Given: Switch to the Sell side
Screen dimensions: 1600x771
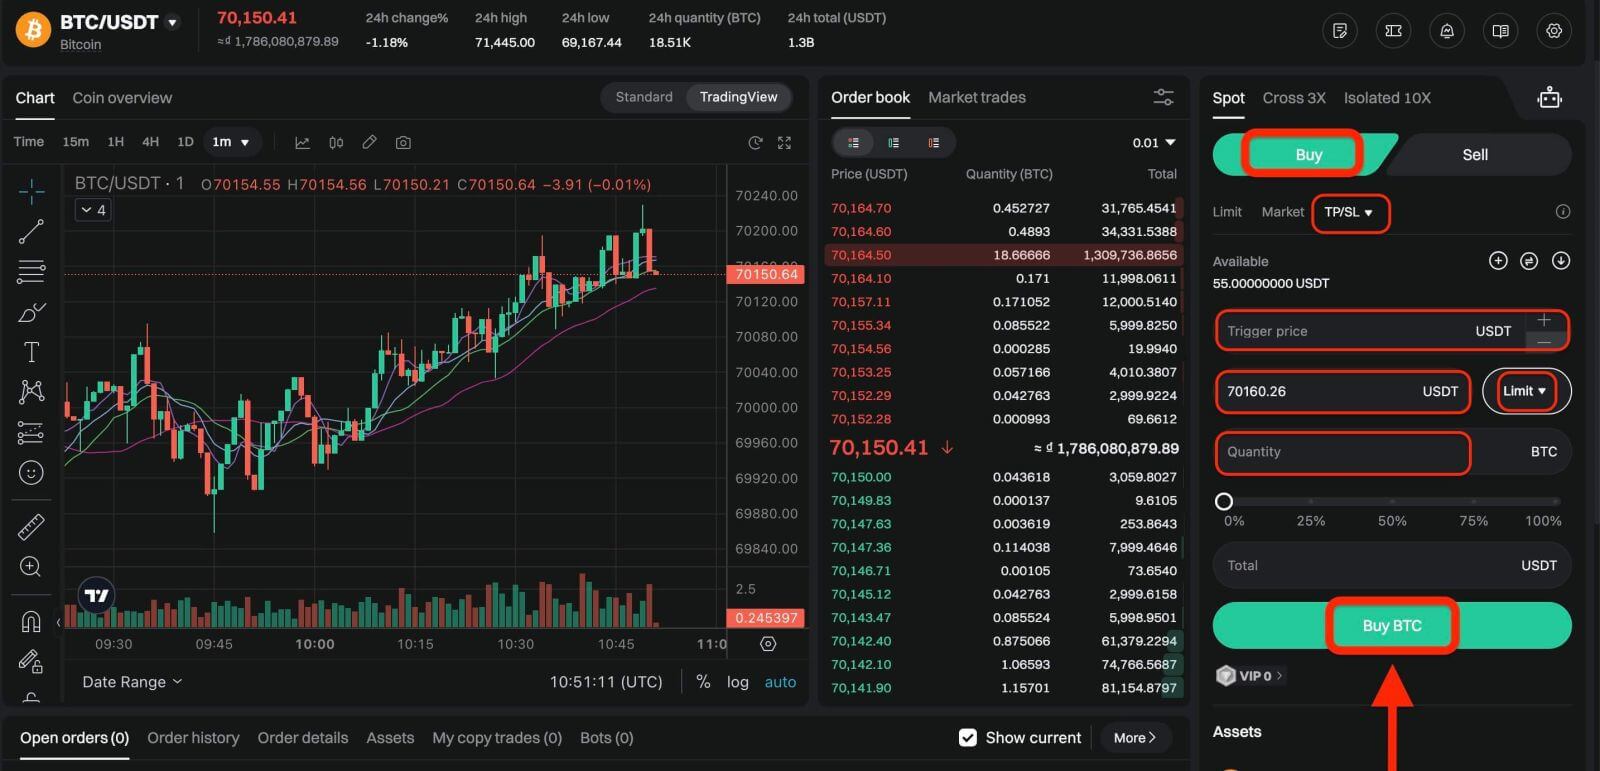Looking at the screenshot, I should (1475, 155).
